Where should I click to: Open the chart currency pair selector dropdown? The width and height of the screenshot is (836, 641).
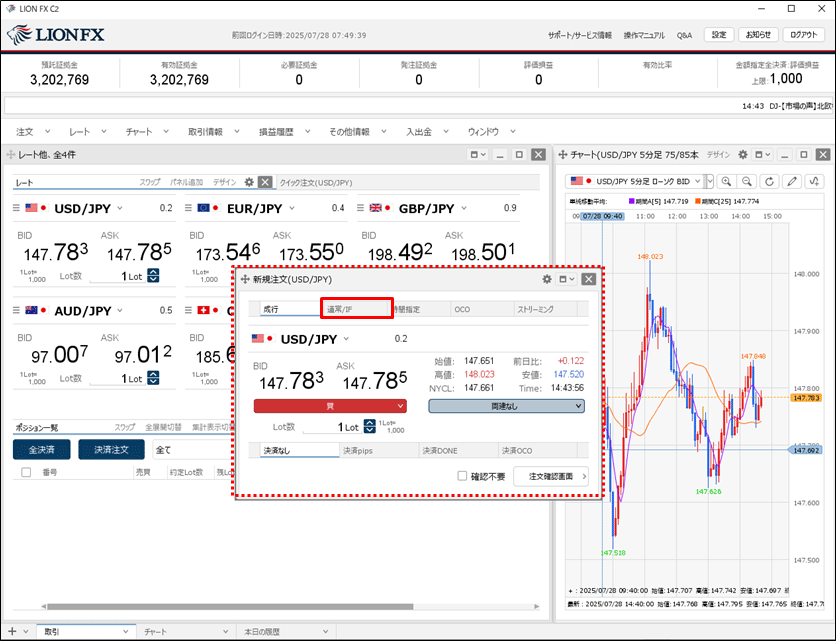click(x=709, y=181)
